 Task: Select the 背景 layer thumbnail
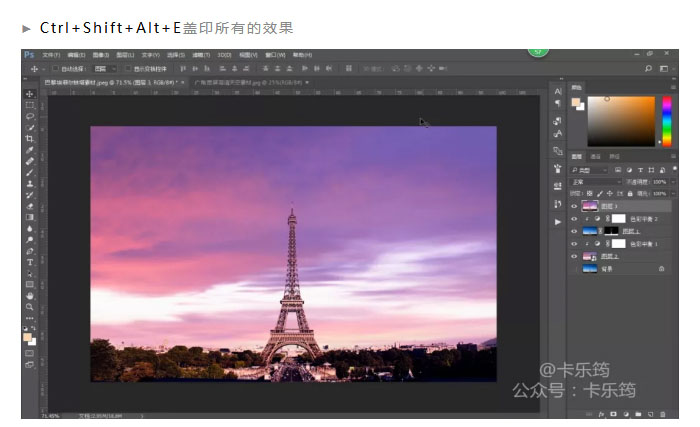pyautogui.click(x=590, y=269)
